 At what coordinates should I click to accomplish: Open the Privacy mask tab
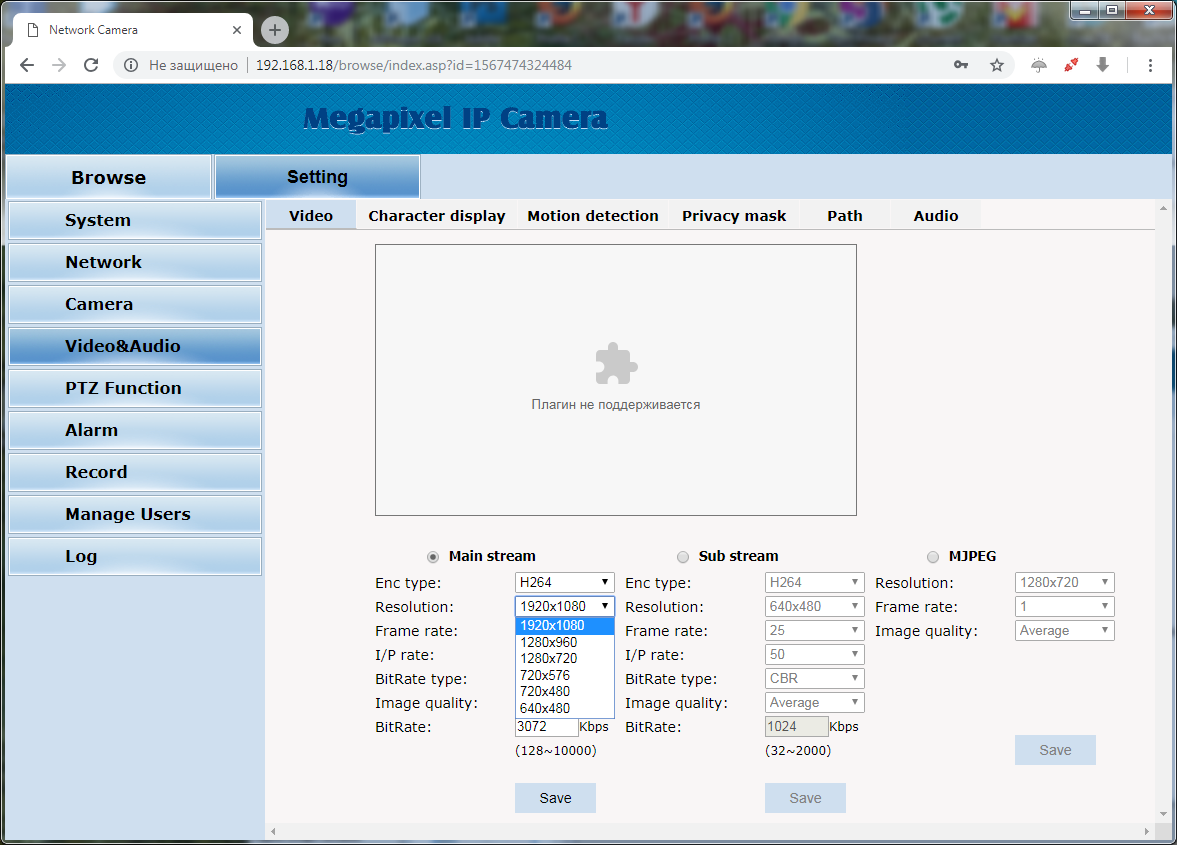(x=734, y=216)
